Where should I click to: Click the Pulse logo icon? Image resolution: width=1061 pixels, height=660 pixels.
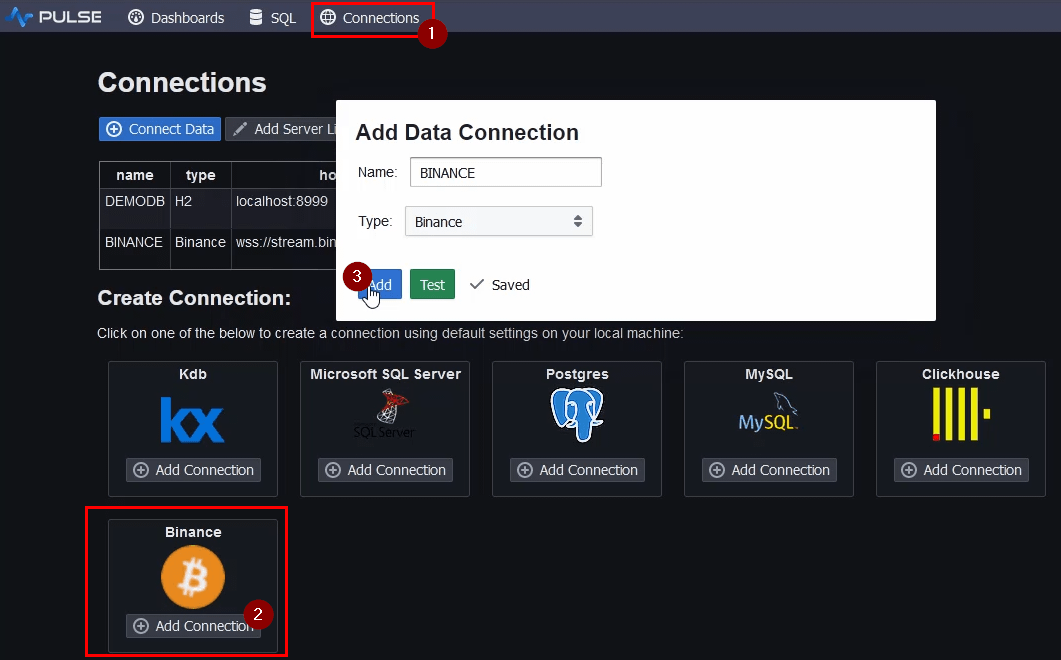(19, 17)
